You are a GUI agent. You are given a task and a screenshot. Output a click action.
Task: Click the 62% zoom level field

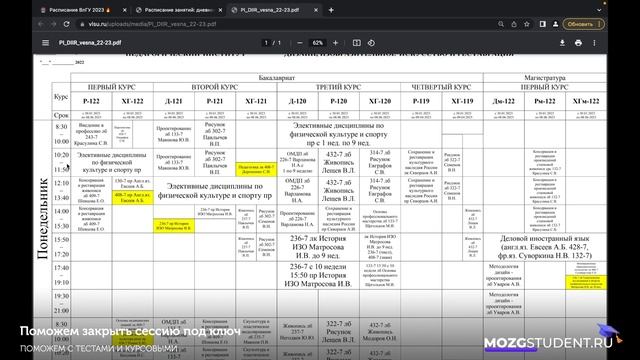pos(318,43)
